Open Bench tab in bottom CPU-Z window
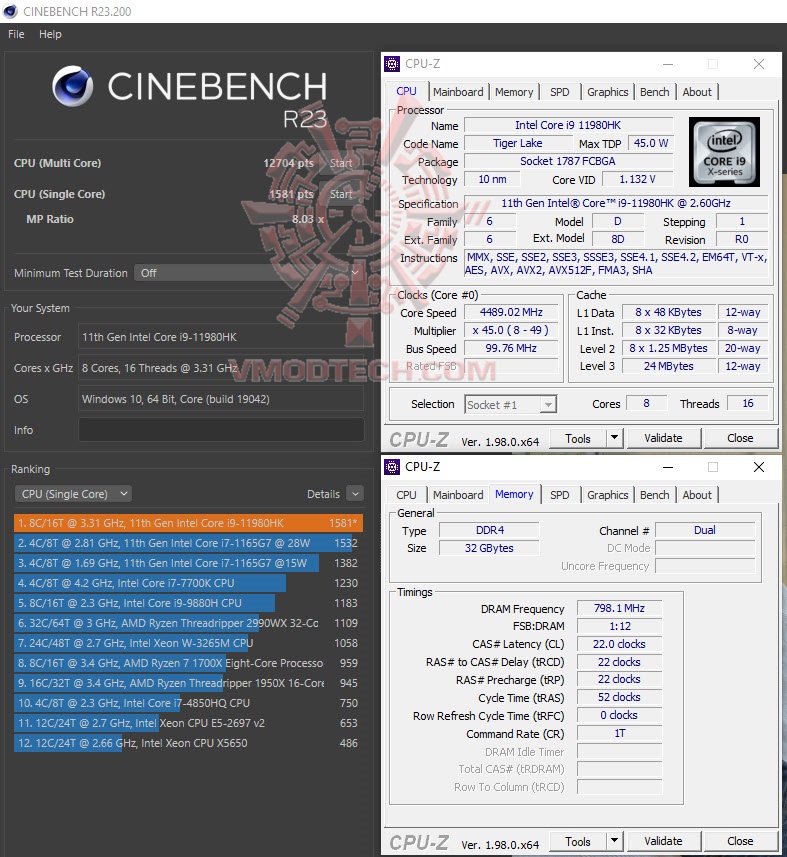Viewport: 787px width, 857px height. click(x=654, y=495)
